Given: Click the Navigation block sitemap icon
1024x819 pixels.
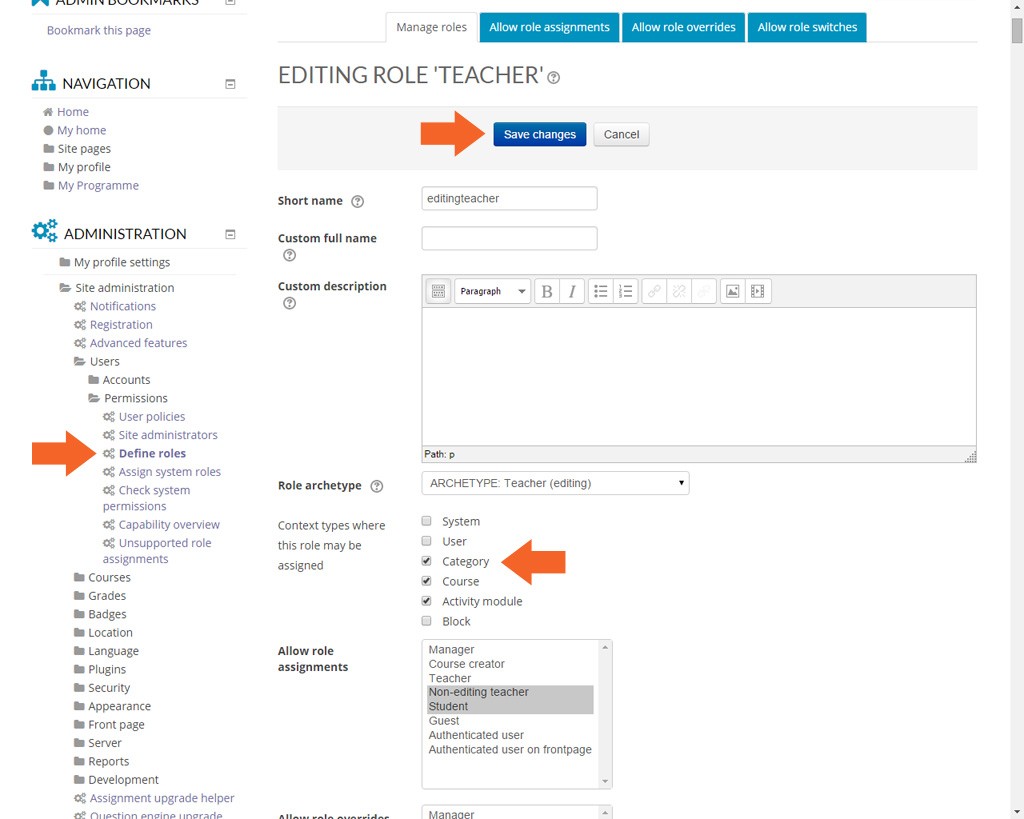Looking at the screenshot, I should (x=44, y=81).
